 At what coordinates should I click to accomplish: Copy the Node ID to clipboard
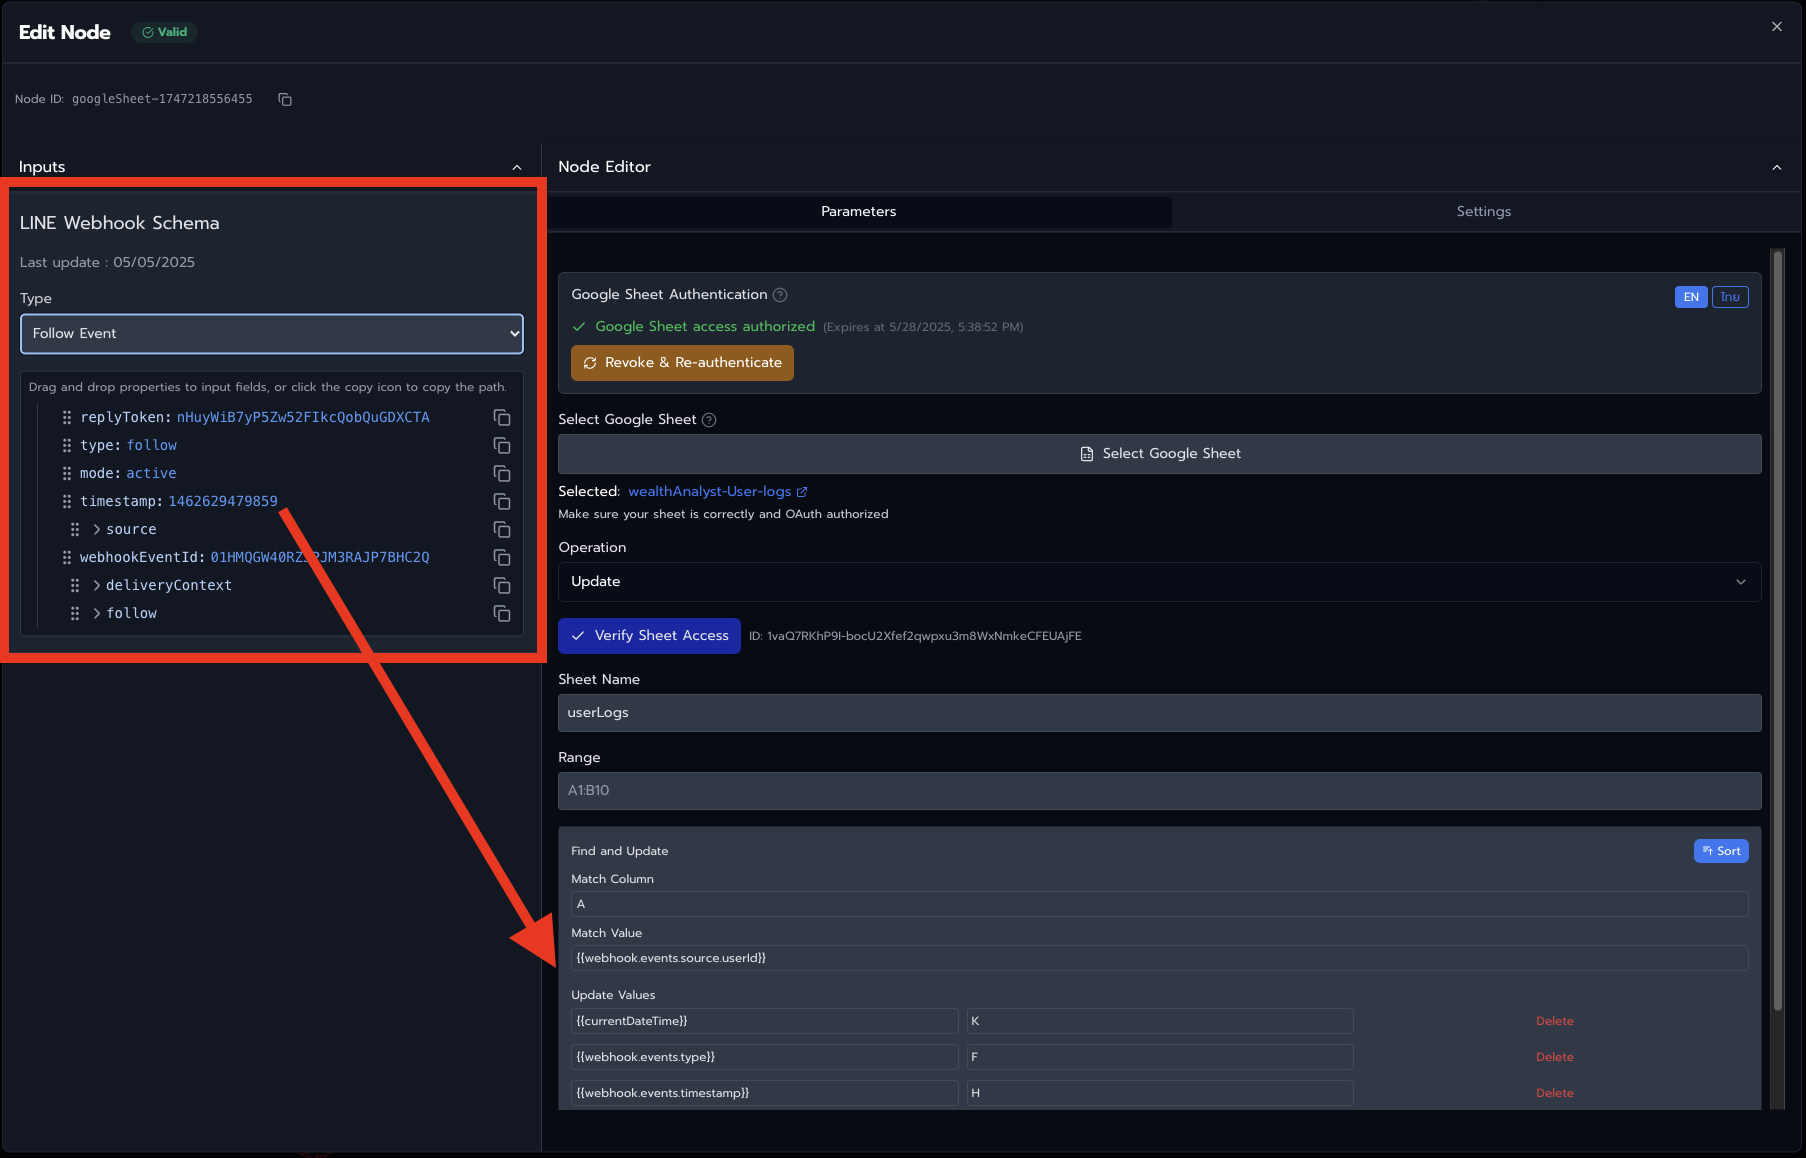pos(285,99)
